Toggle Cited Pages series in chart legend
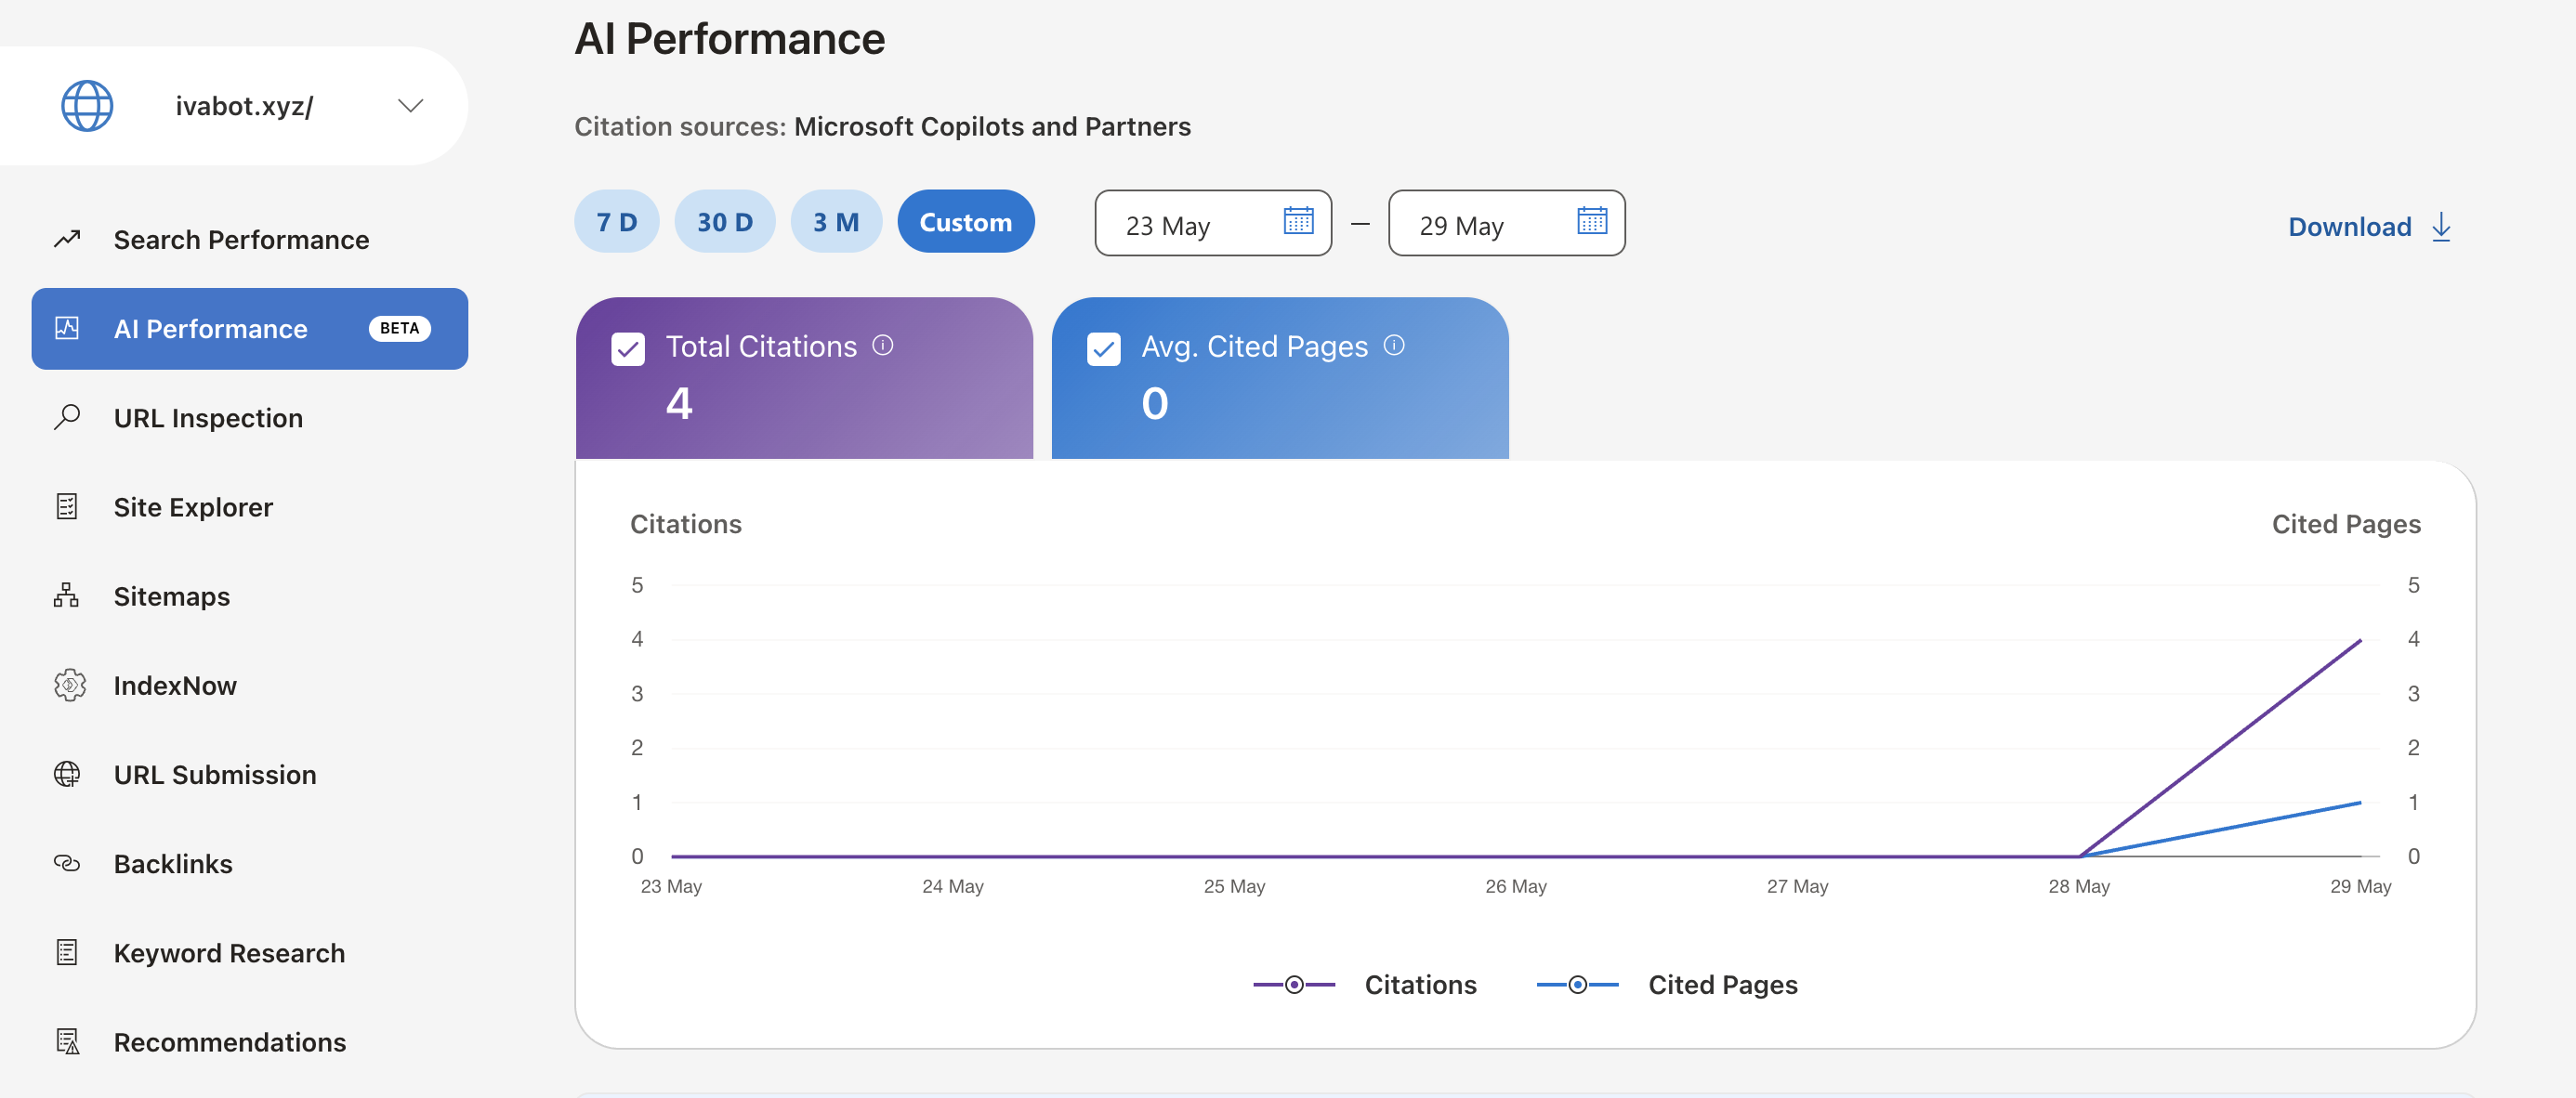 click(1668, 985)
